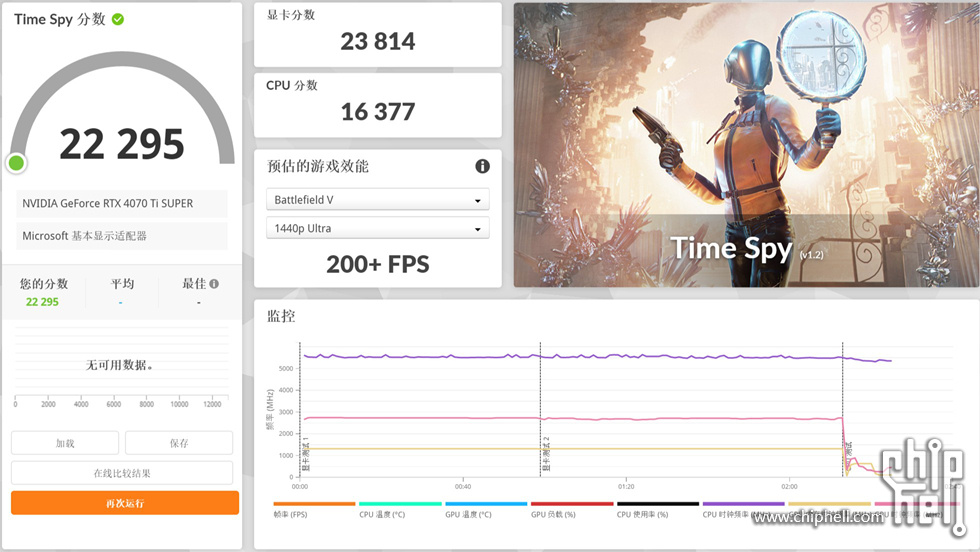The width and height of the screenshot is (980, 552).
Task: Click the 显卡测试 2 marker line on chart
Action: (541, 409)
